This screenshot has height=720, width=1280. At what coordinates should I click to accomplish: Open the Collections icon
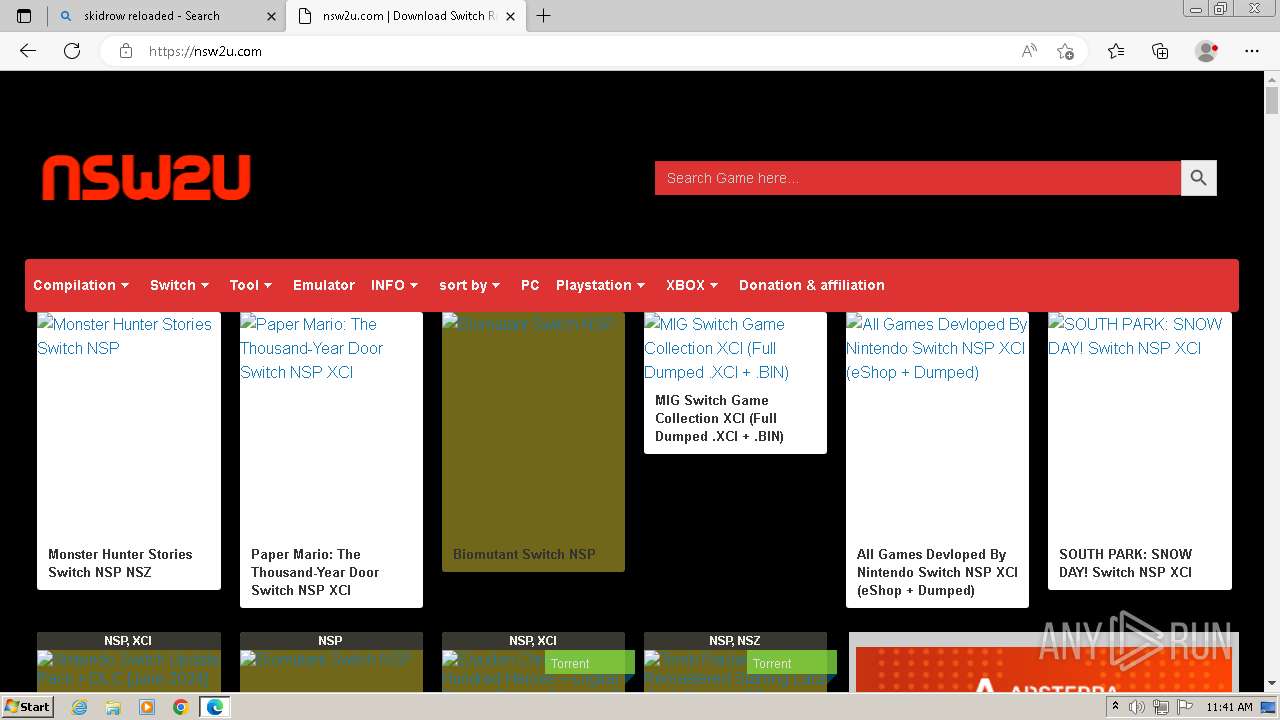click(1160, 51)
